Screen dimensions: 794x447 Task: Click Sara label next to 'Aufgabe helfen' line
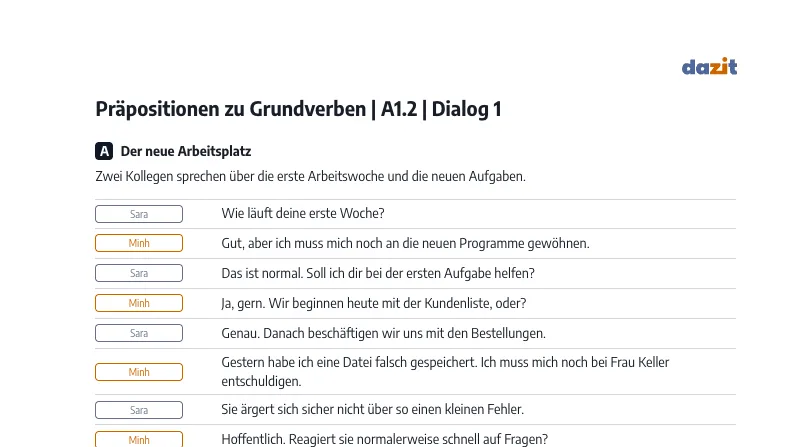tap(139, 273)
